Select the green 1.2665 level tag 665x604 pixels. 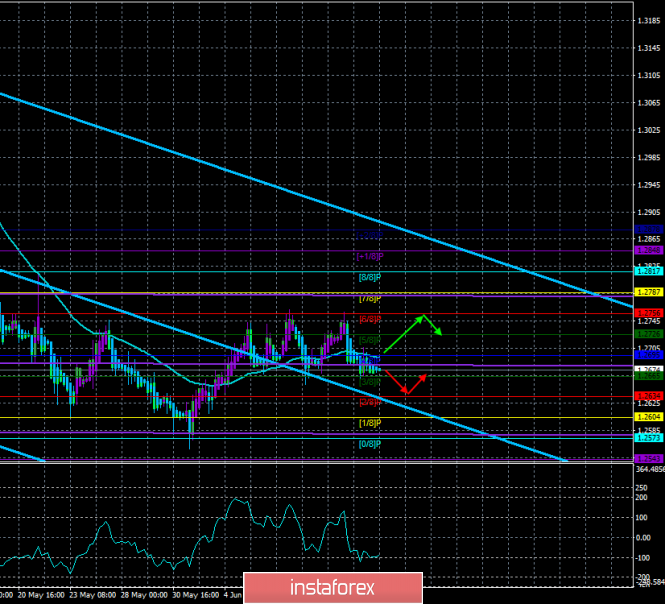[649, 376]
